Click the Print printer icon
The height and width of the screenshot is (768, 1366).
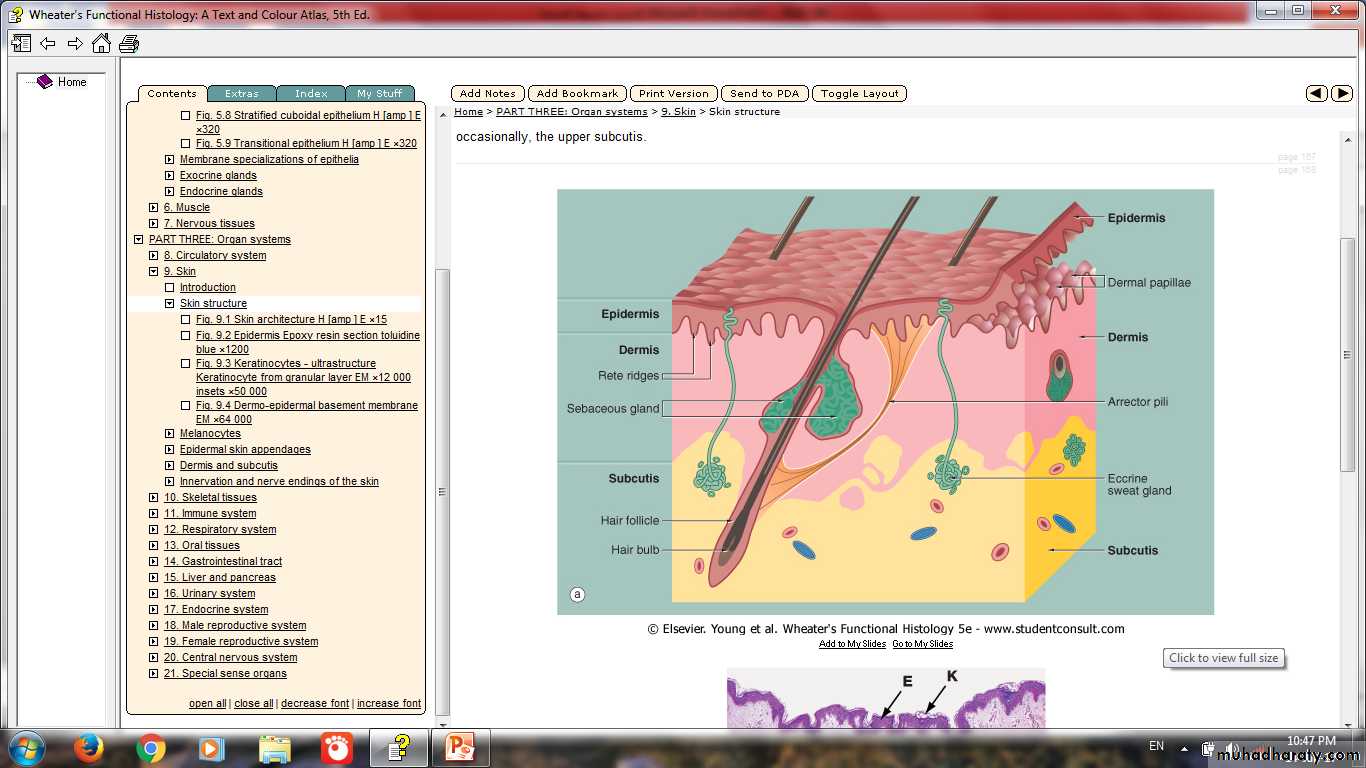tap(129, 43)
